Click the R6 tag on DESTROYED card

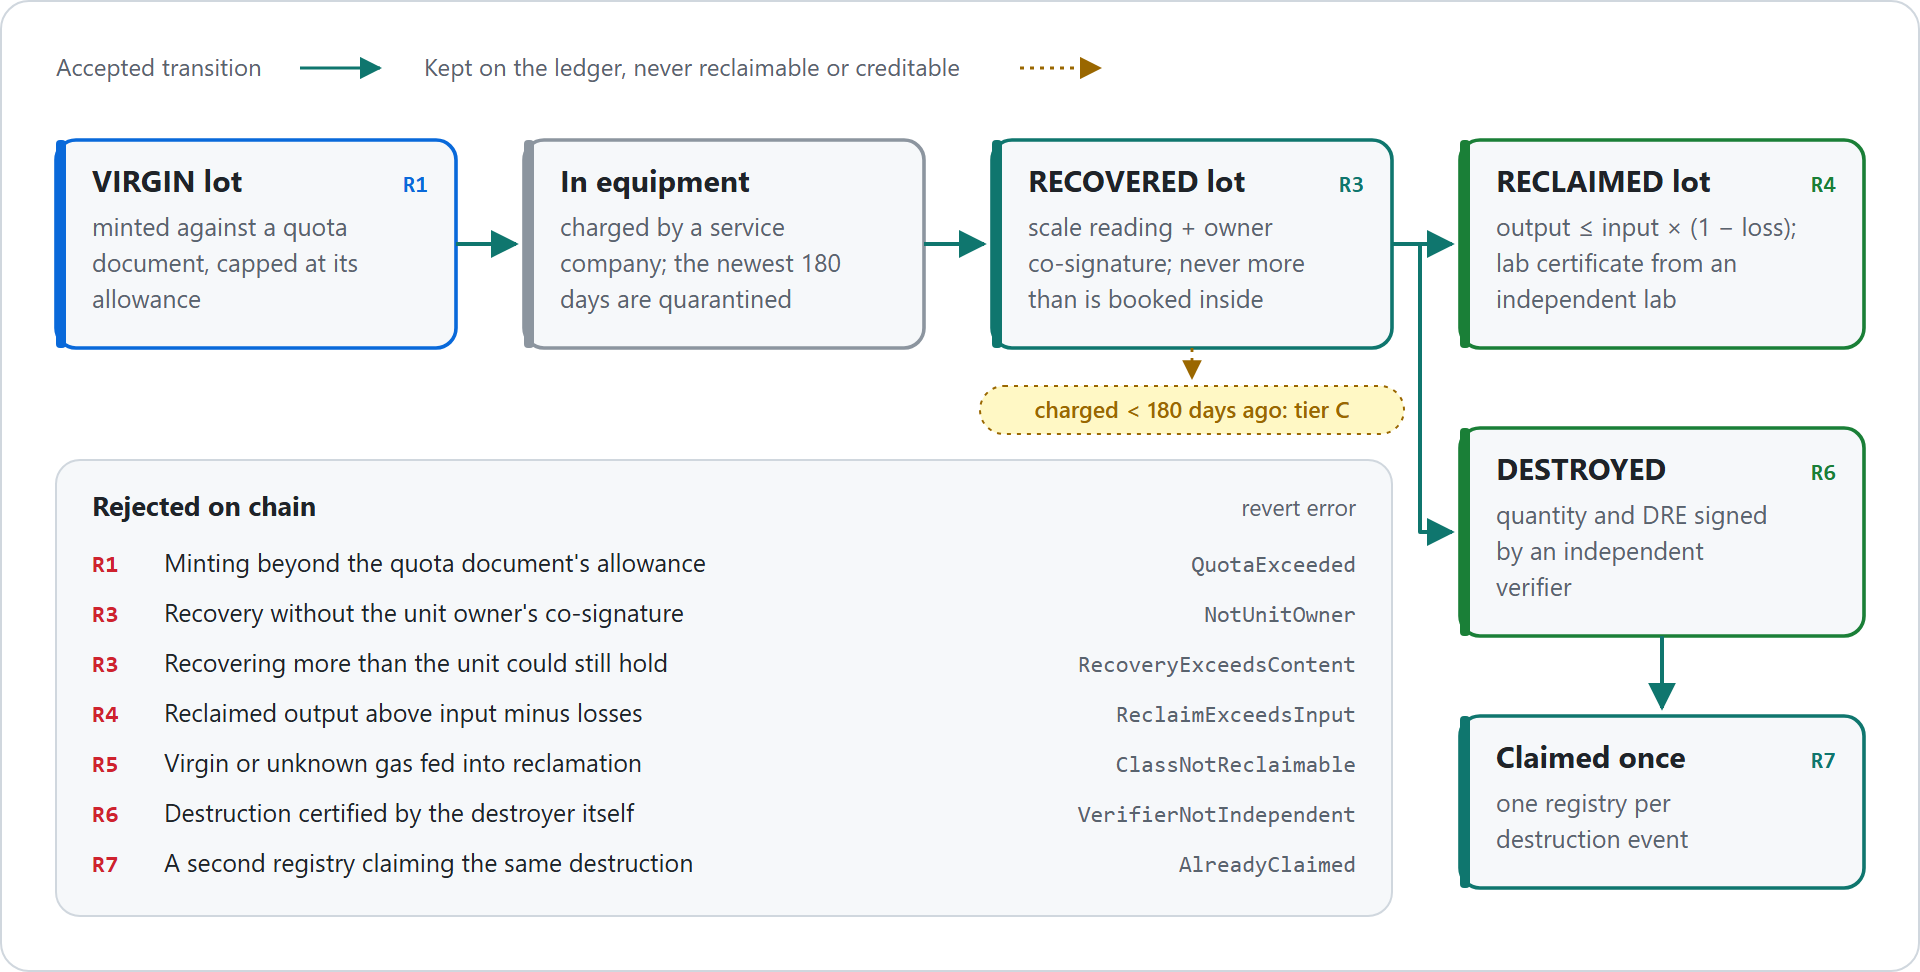coord(1823,473)
